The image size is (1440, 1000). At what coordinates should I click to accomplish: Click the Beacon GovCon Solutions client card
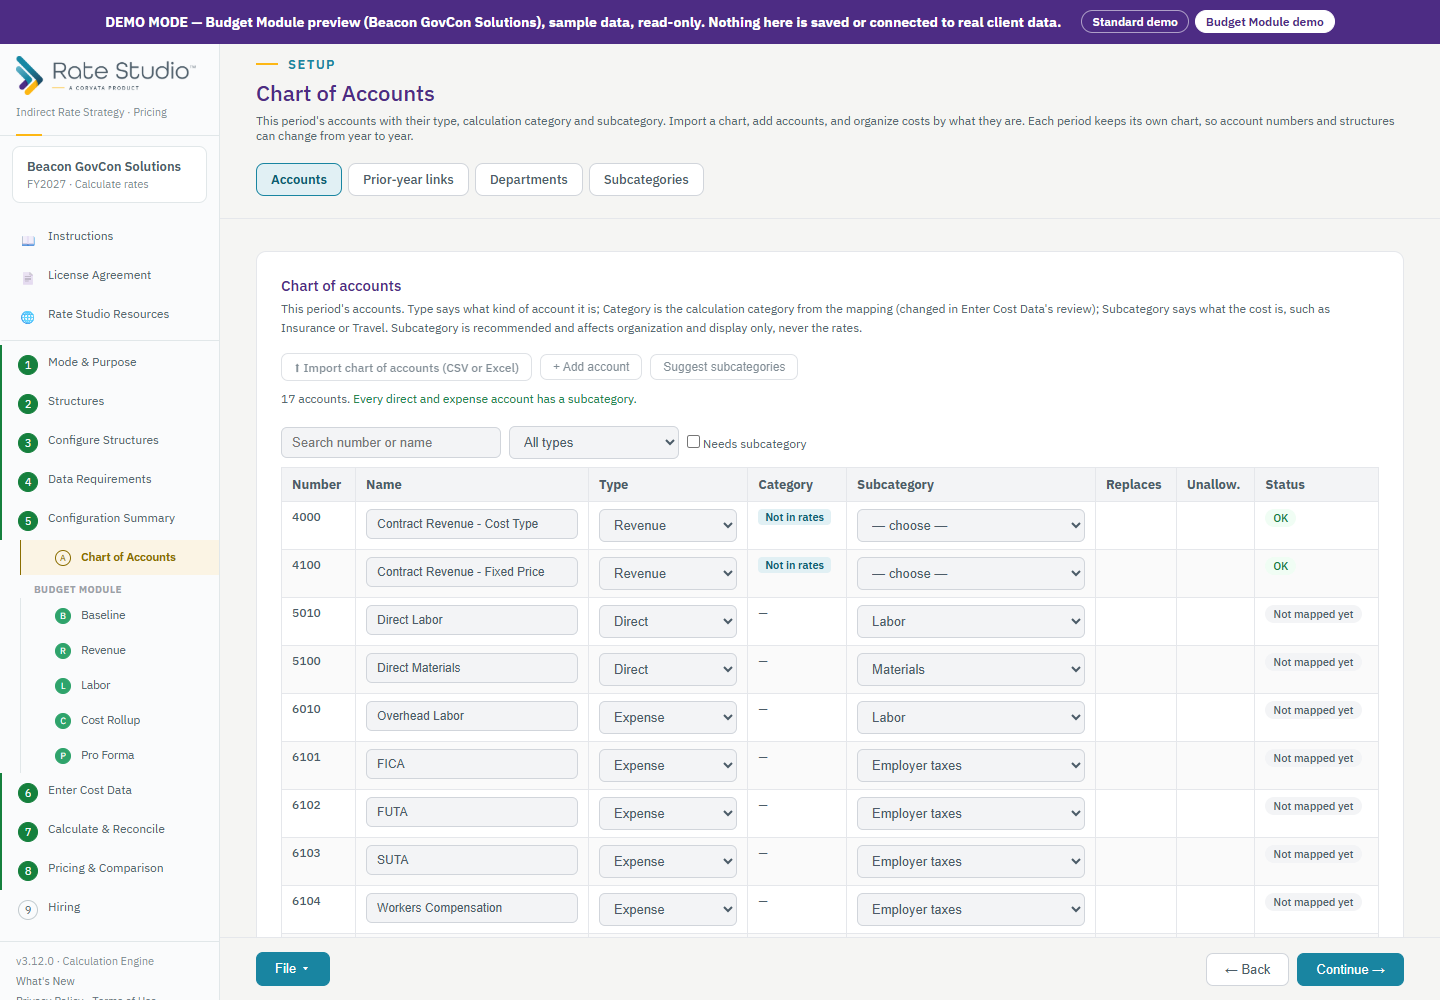click(109, 175)
